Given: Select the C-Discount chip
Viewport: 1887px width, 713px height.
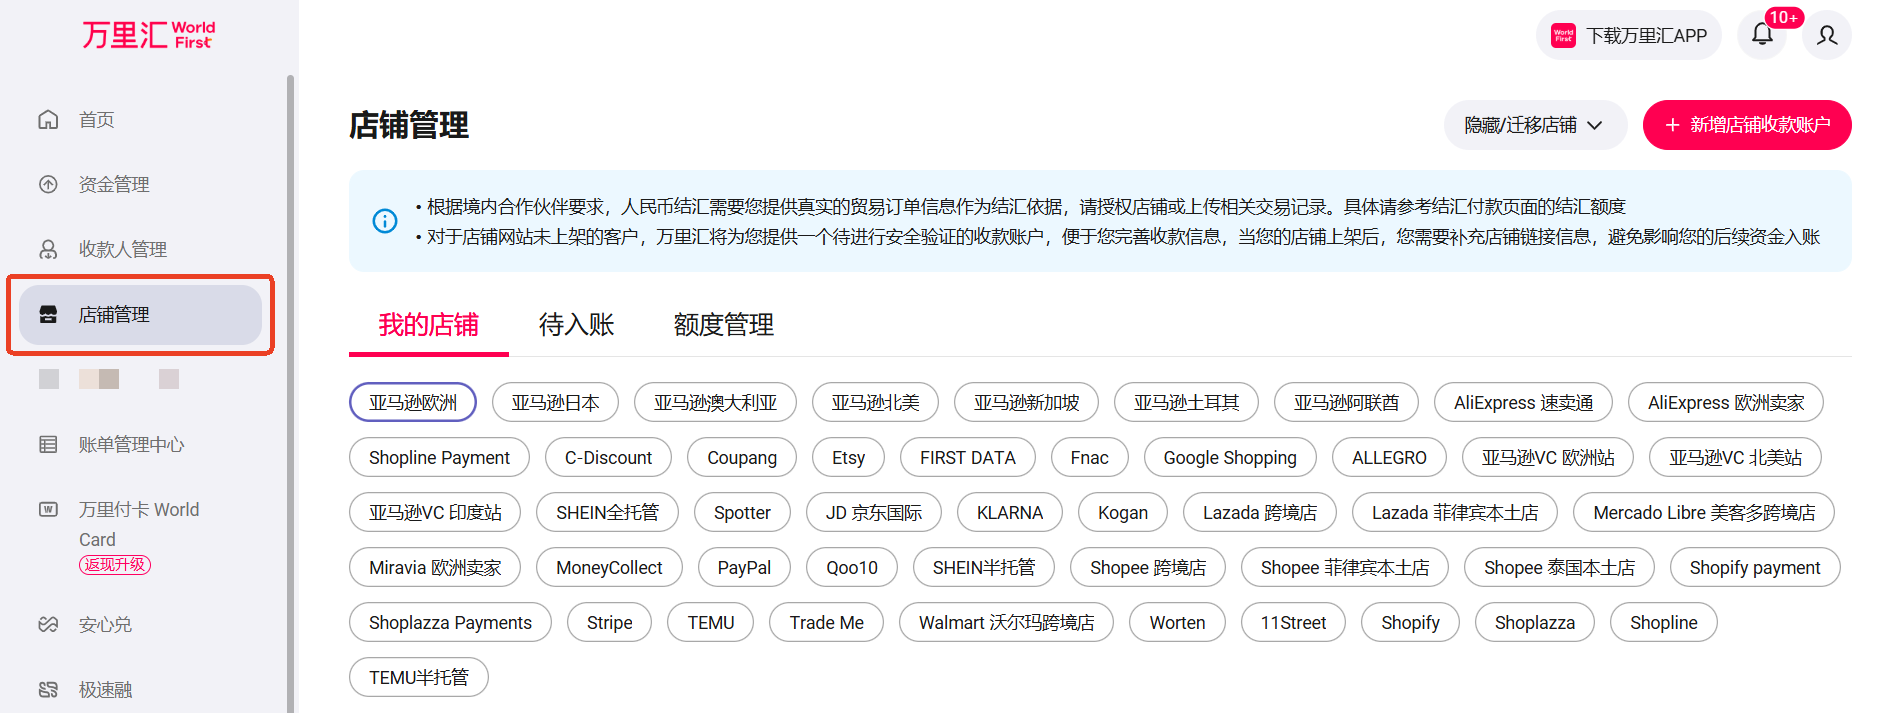Looking at the screenshot, I should pyautogui.click(x=608, y=457).
